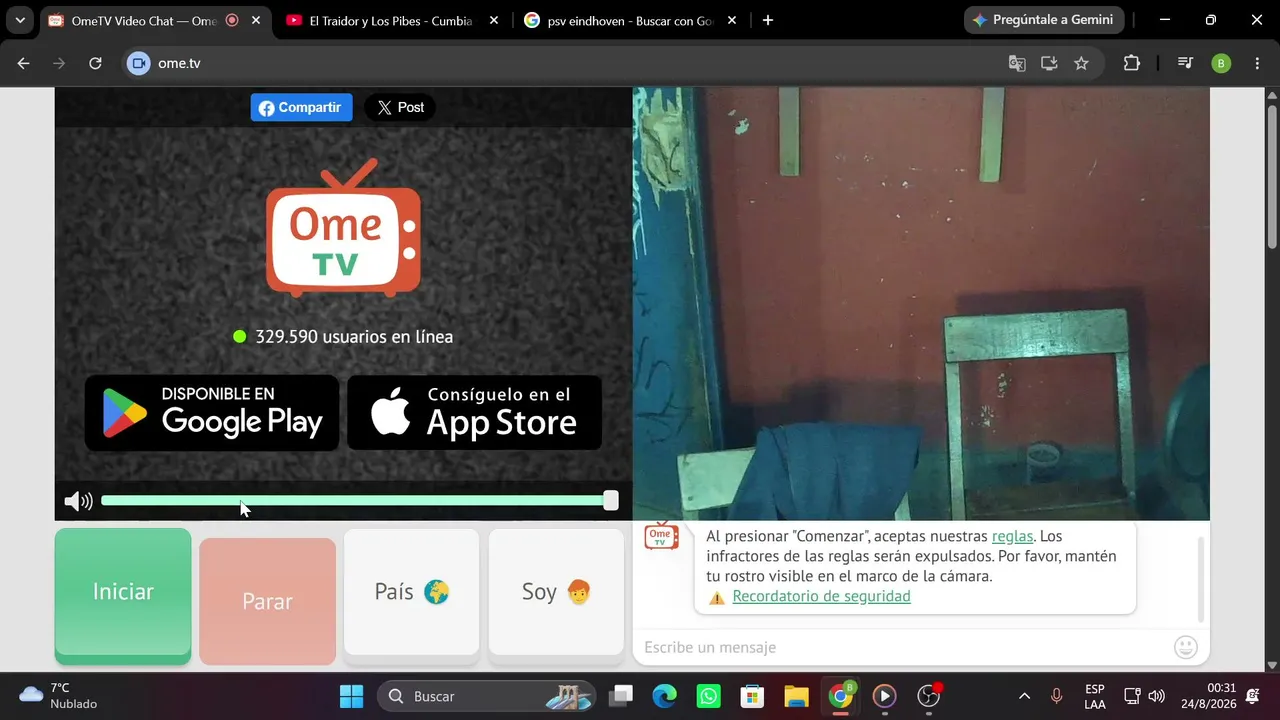Click the Pregúntale a Gemini button
Image resolution: width=1280 pixels, height=720 pixels.
tap(1044, 20)
